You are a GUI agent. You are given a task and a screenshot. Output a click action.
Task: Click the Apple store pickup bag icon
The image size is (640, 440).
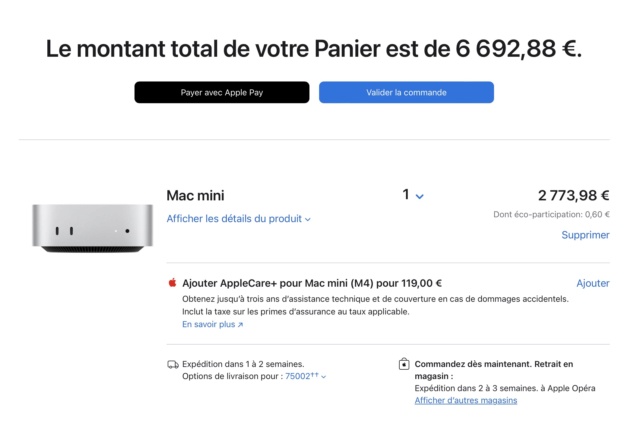tap(404, 364)
